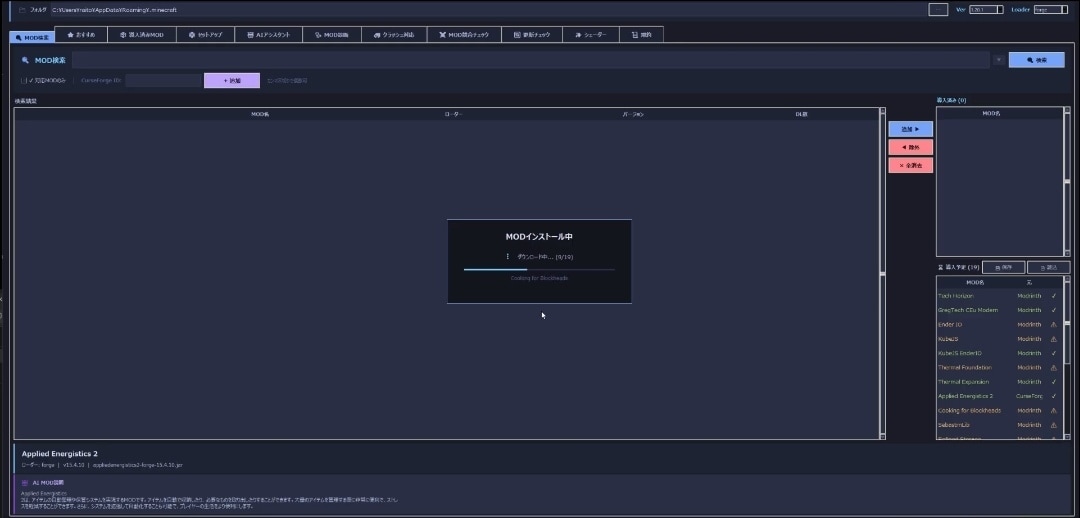The width and height of the screenshot is (1080, 518).
Task: Click the purple + 追加 button
Action: coord(231,81)
